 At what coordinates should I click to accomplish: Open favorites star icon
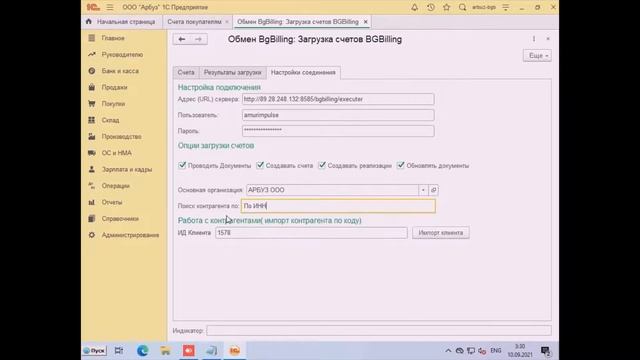(x=447, y=7)
